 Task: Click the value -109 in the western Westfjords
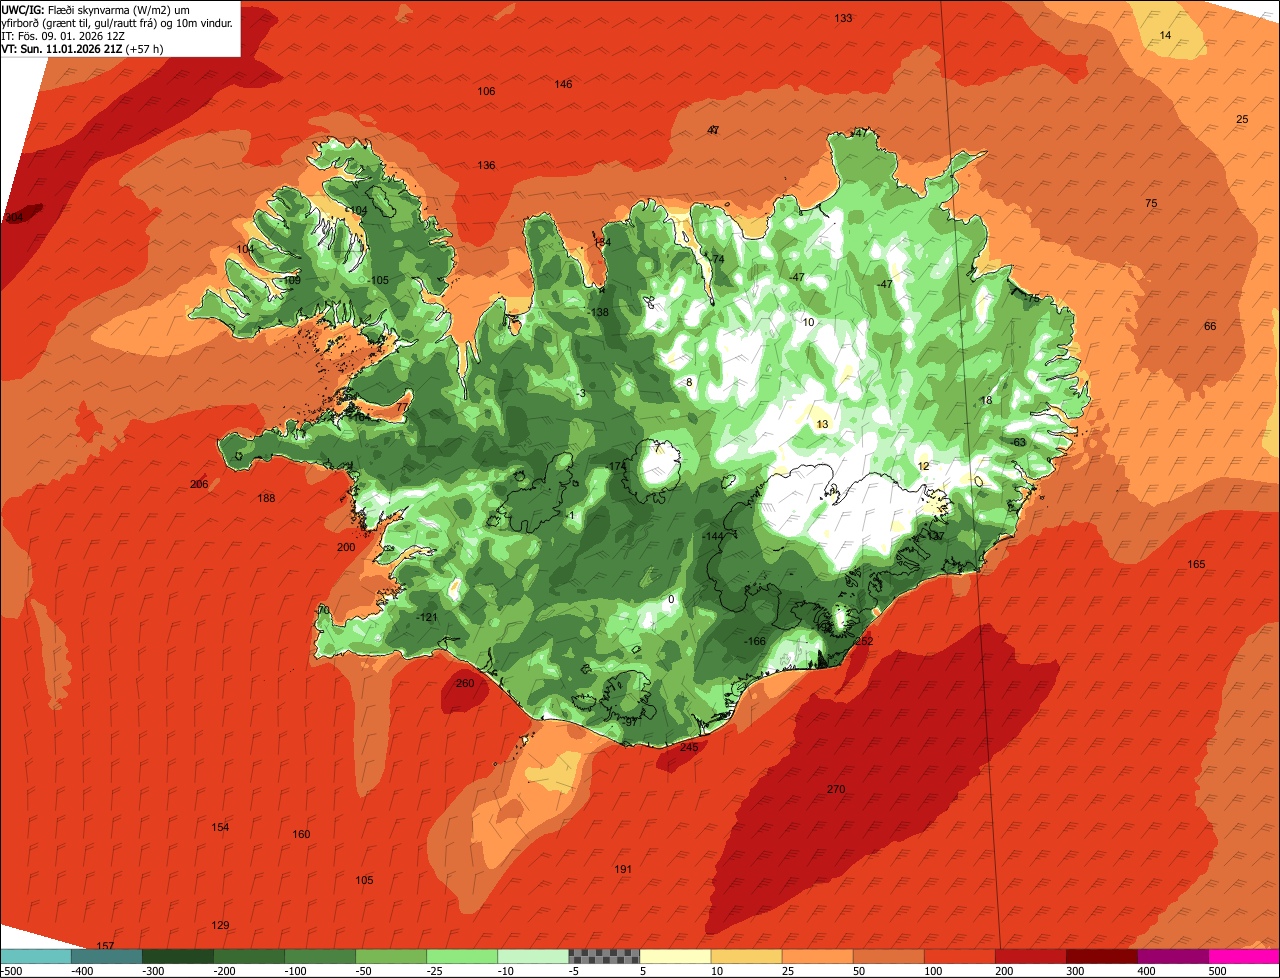coord(290,281)
